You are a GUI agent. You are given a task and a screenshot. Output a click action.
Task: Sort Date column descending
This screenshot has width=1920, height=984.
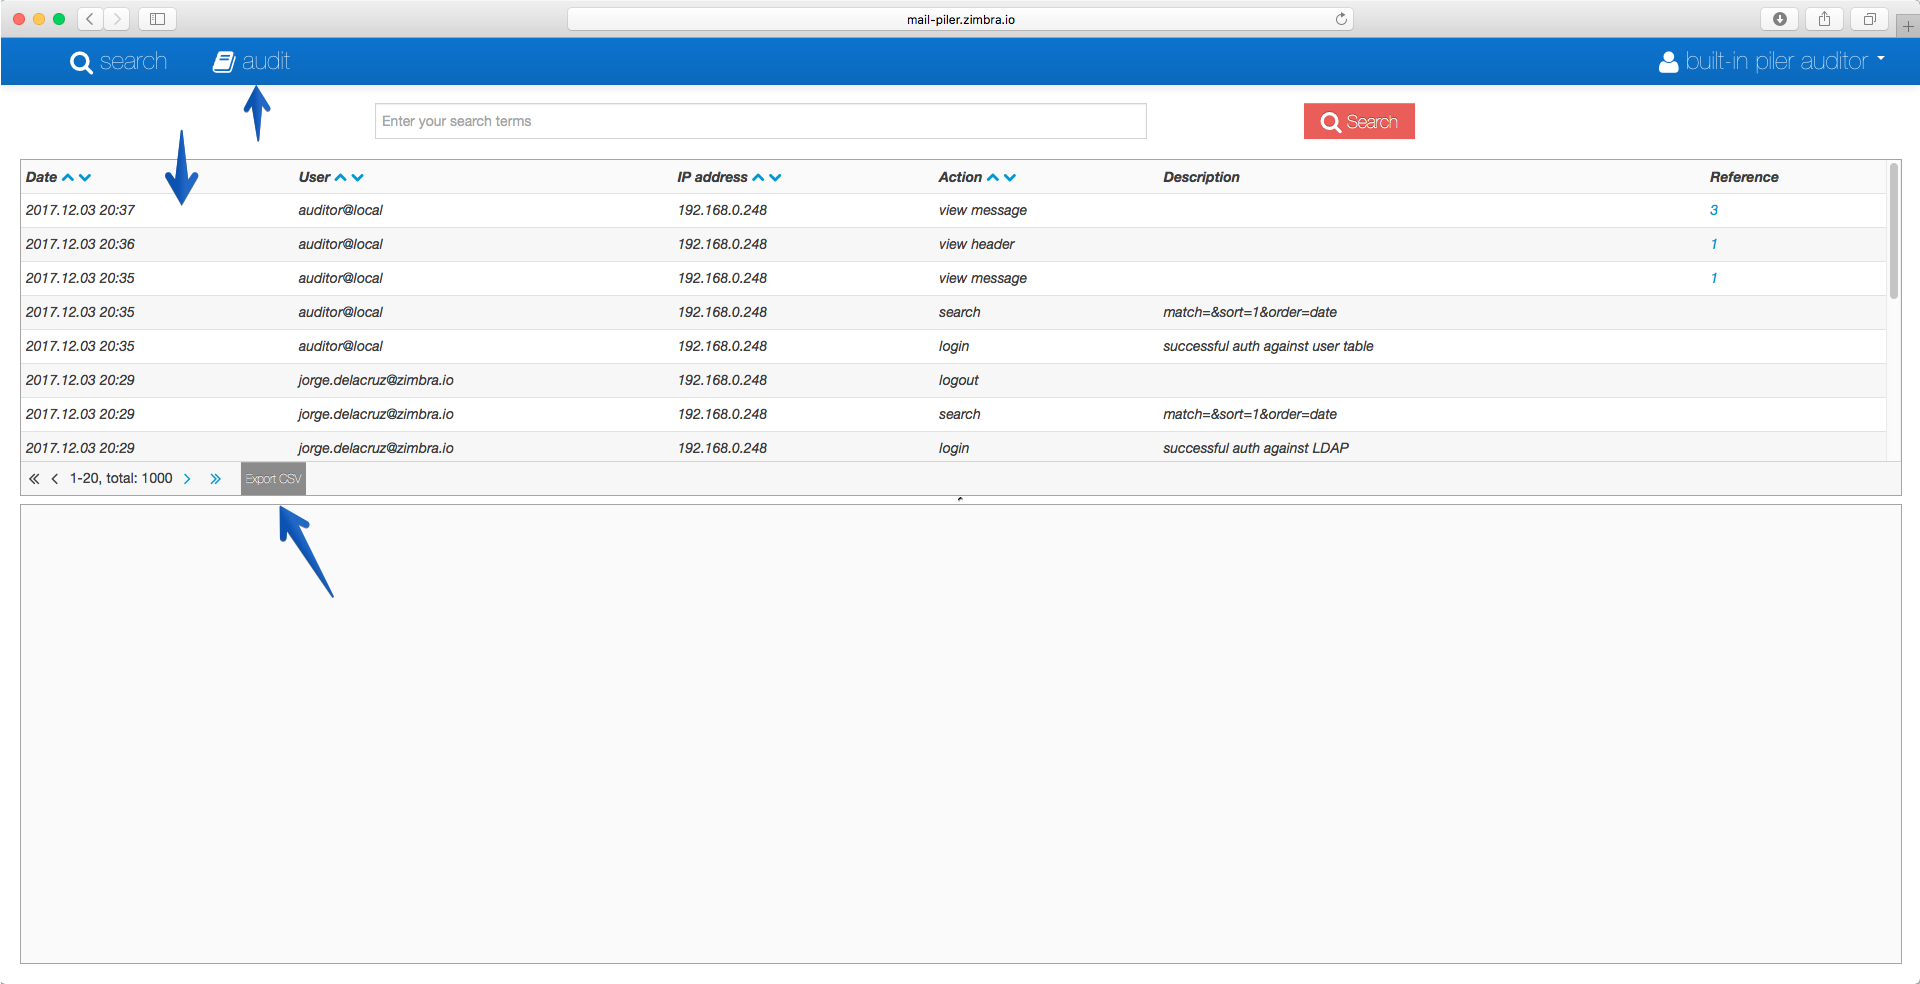[x=85, y=177]
